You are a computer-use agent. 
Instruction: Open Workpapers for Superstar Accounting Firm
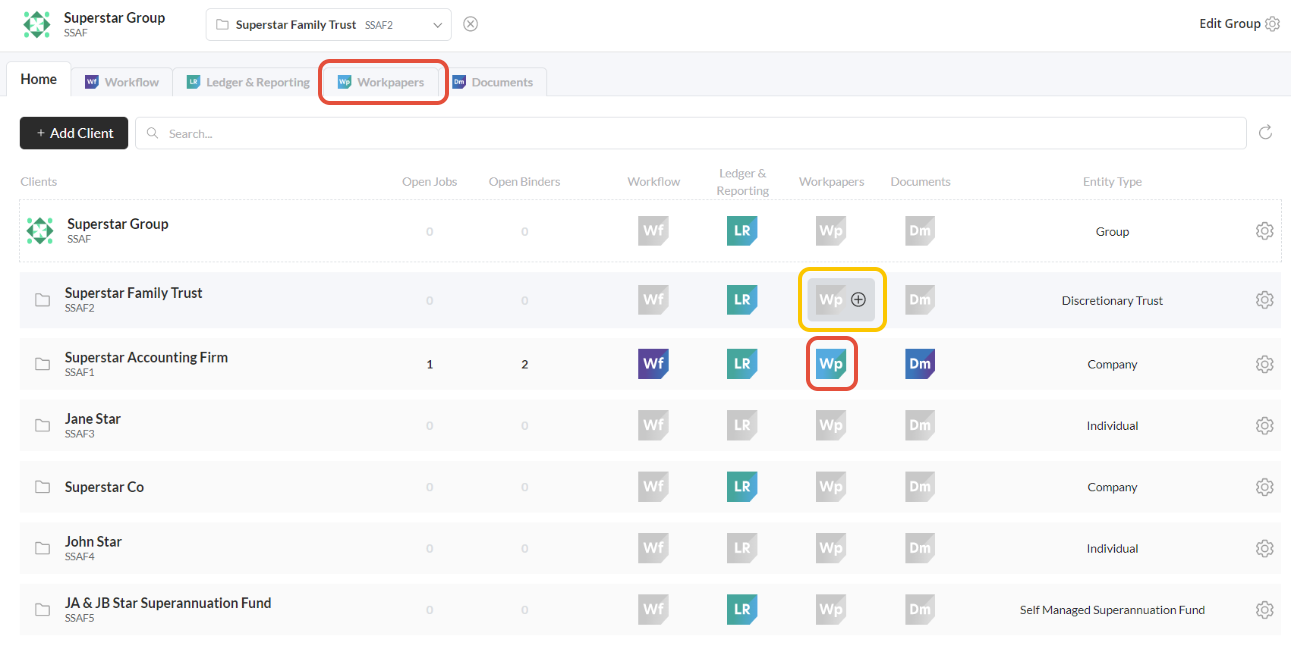coord(831,363)
